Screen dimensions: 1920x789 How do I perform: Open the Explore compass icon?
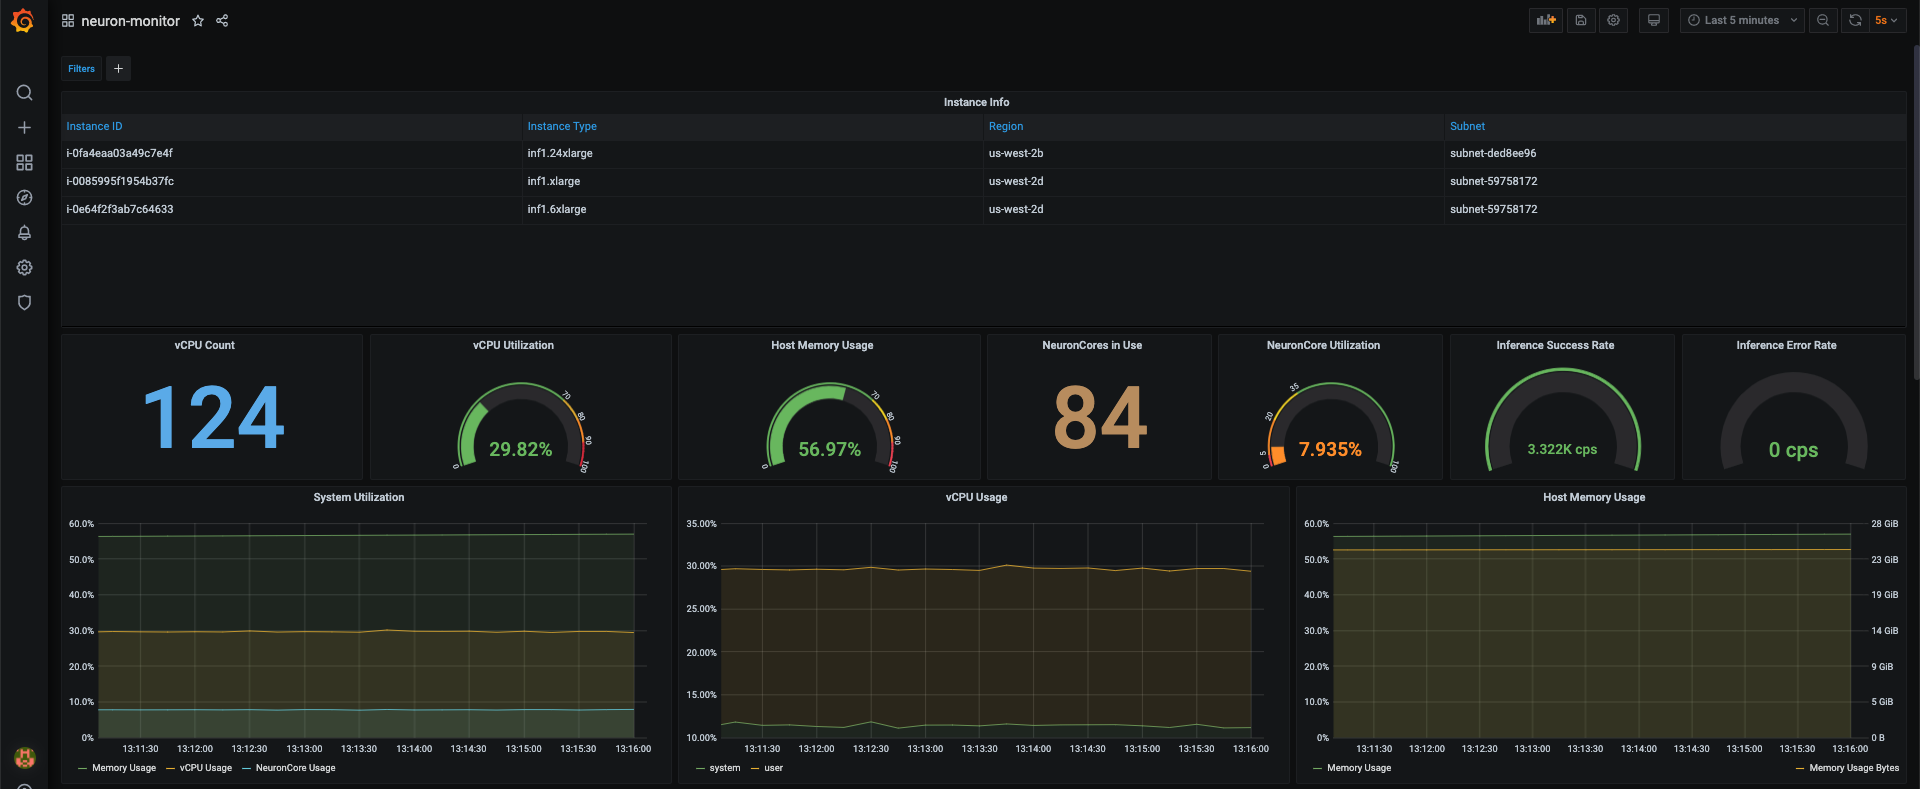pos(25,198)
